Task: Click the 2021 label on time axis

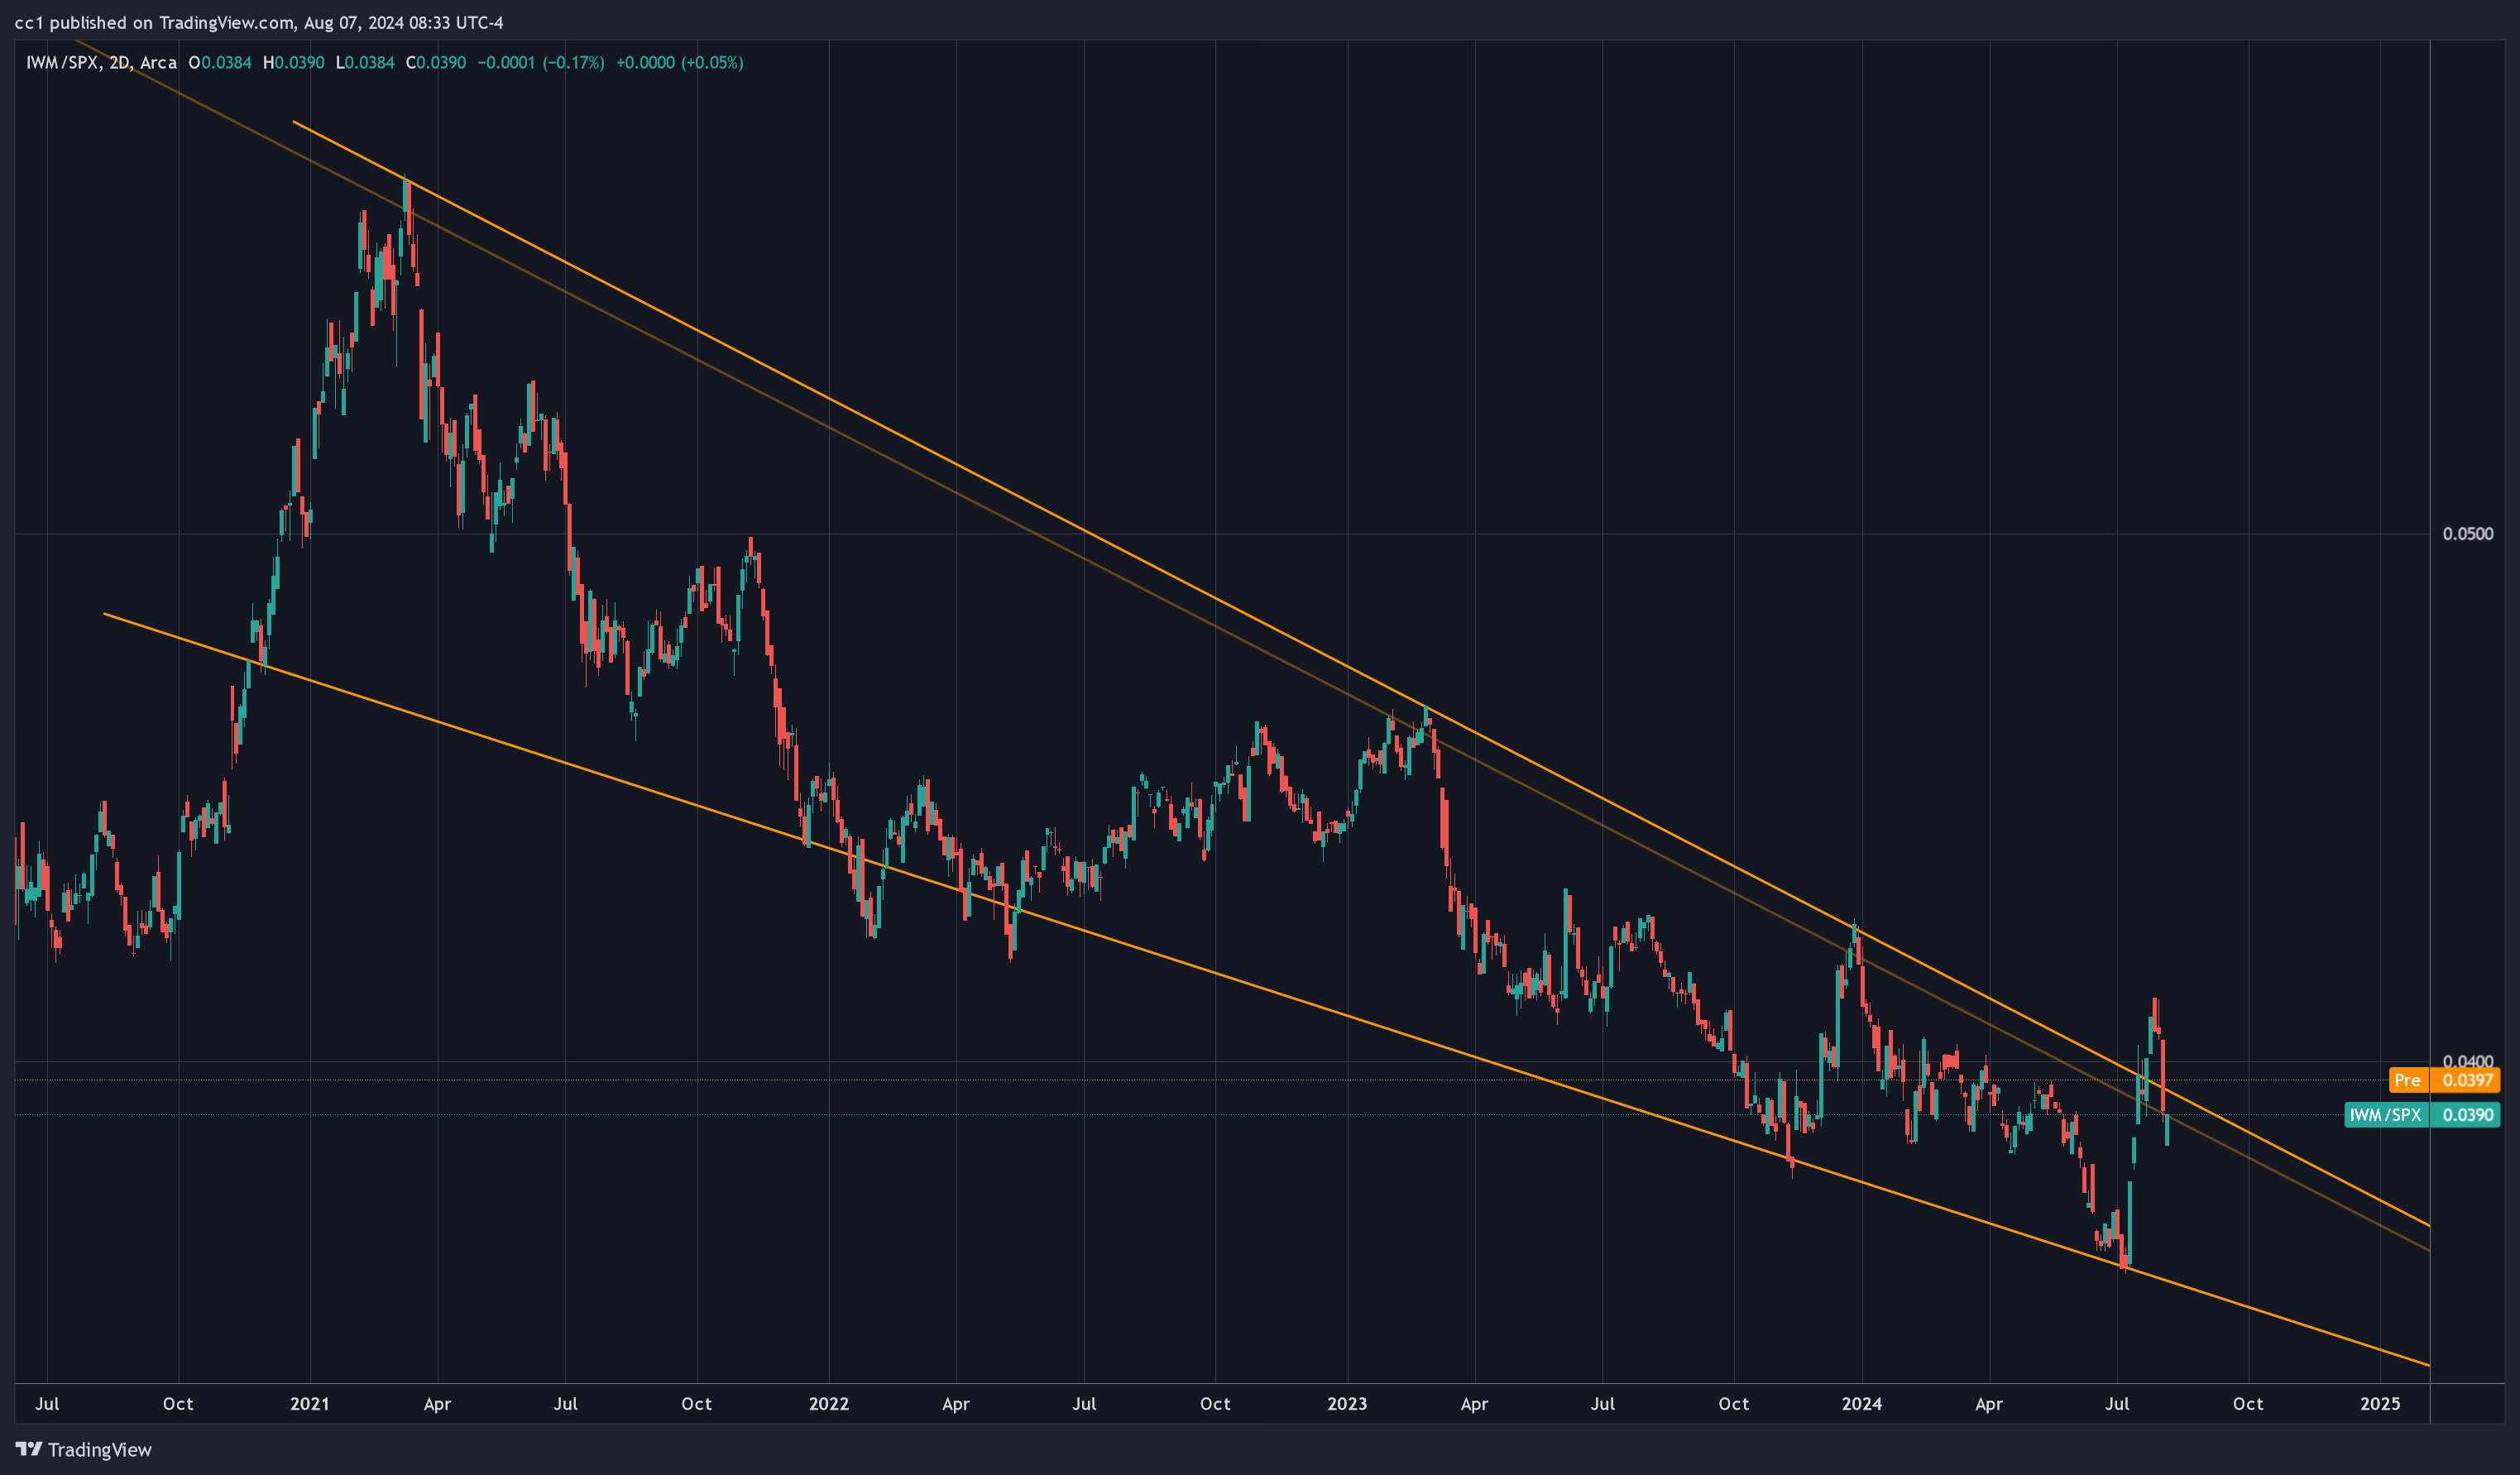Action: [x=309, y=1403]
